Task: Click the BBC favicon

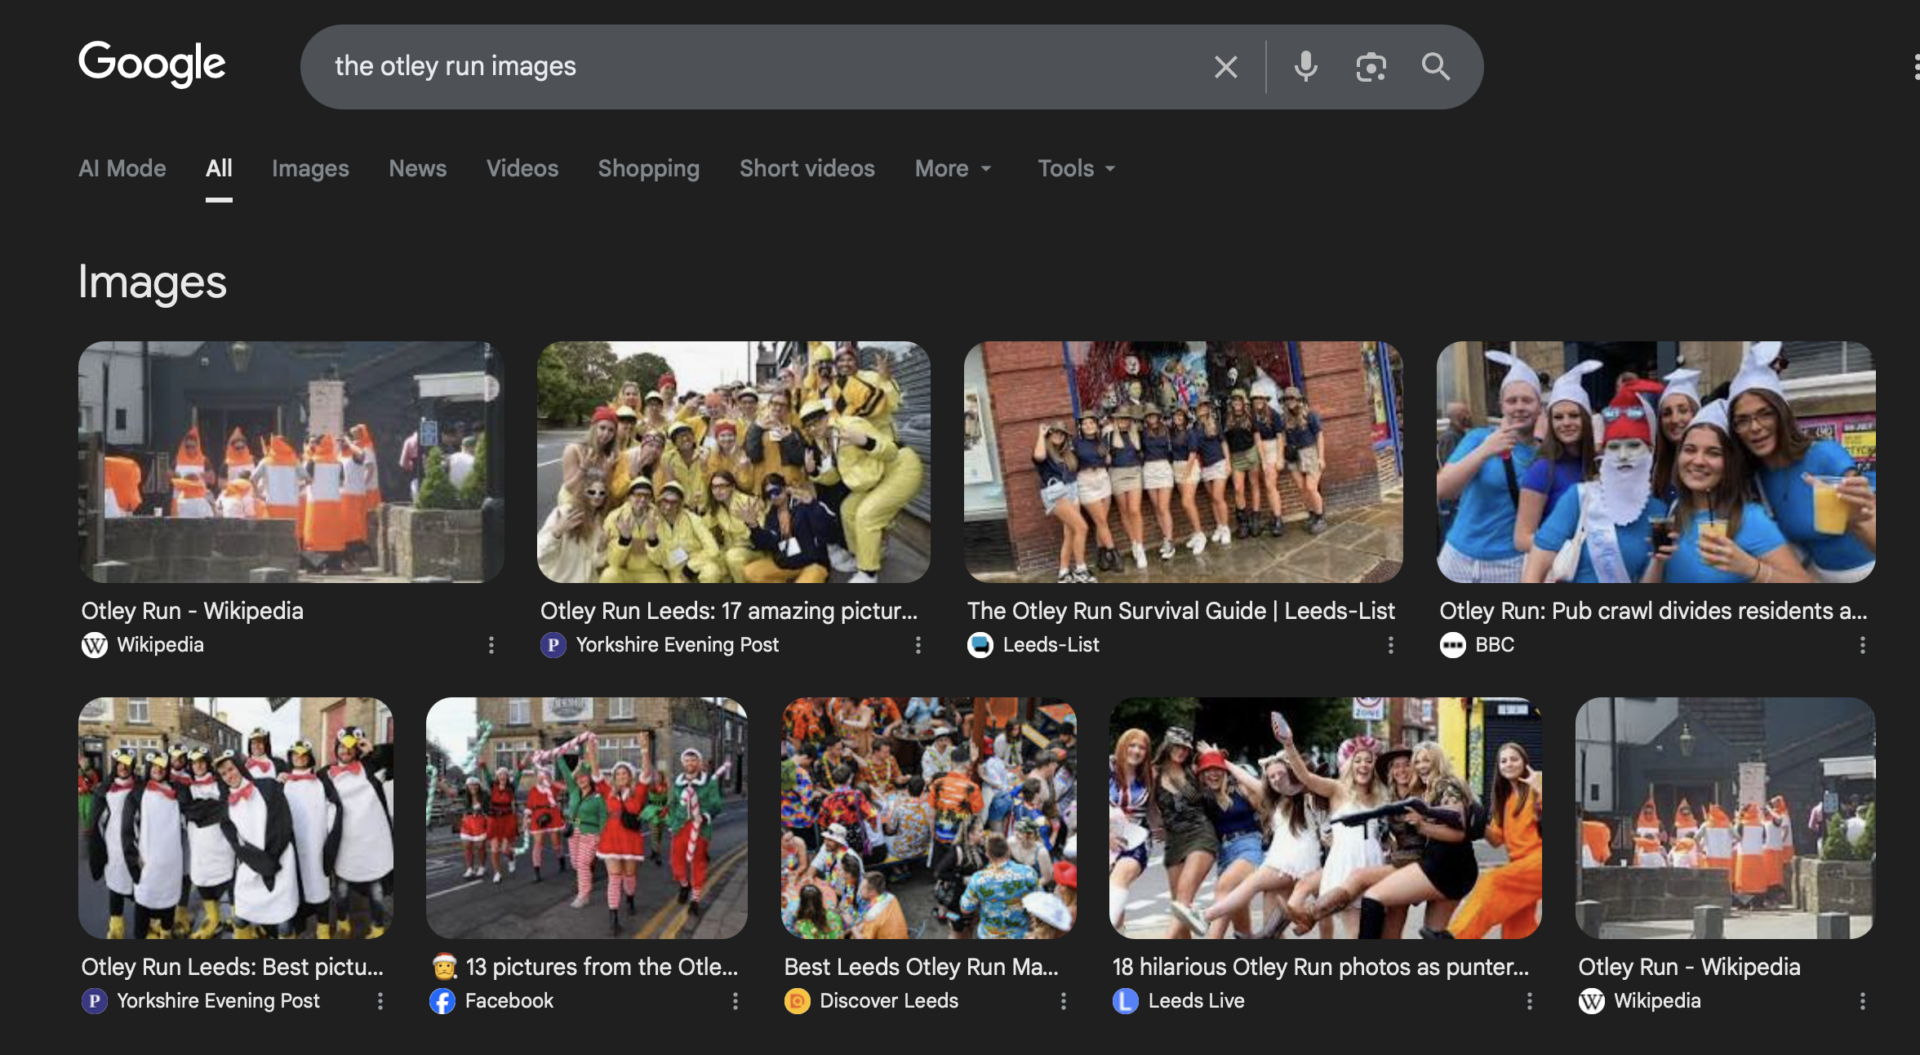Action: pos(1452,645)
